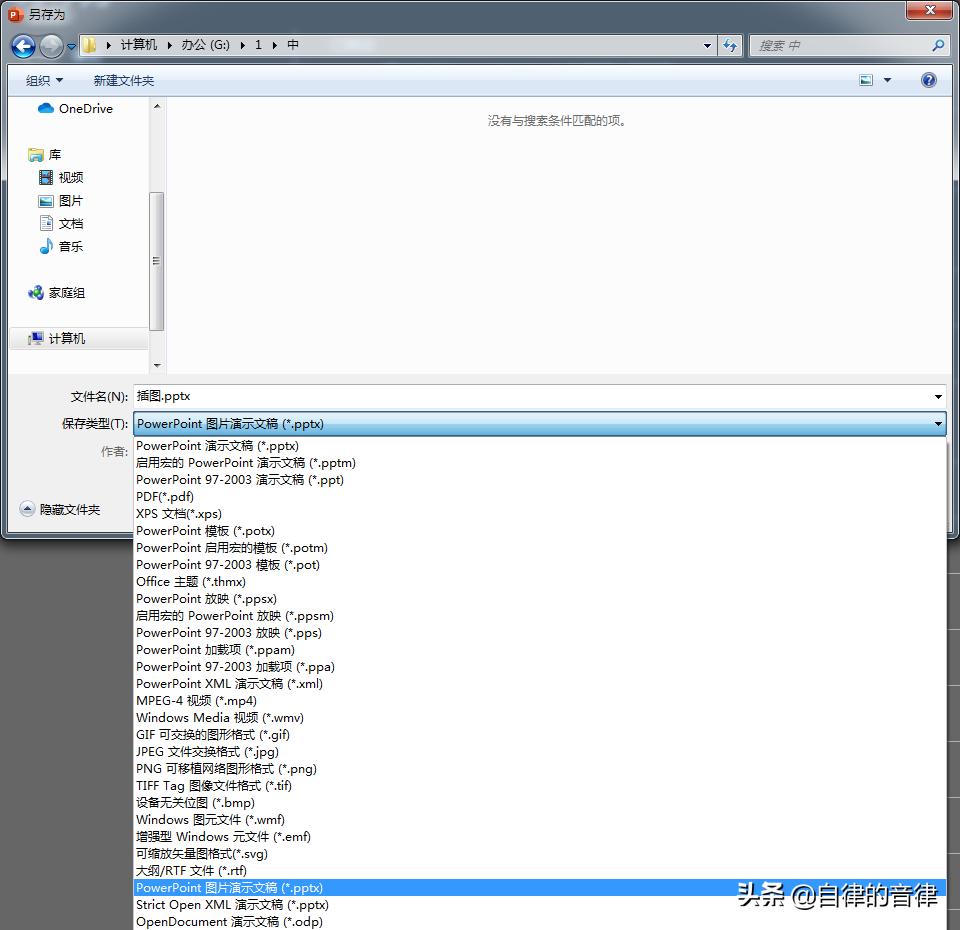Click the Forward navigation arrow
The width and height of the screenshot is (960, 930).
pos(51,46)
